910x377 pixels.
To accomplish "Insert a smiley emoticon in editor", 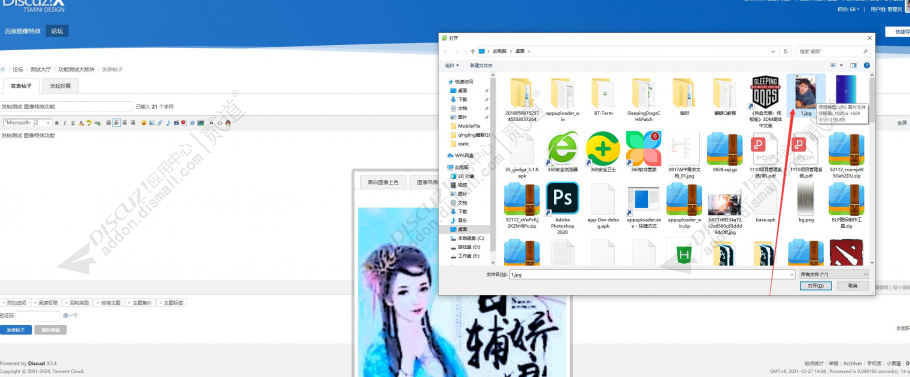I will (x=143, y=123).
